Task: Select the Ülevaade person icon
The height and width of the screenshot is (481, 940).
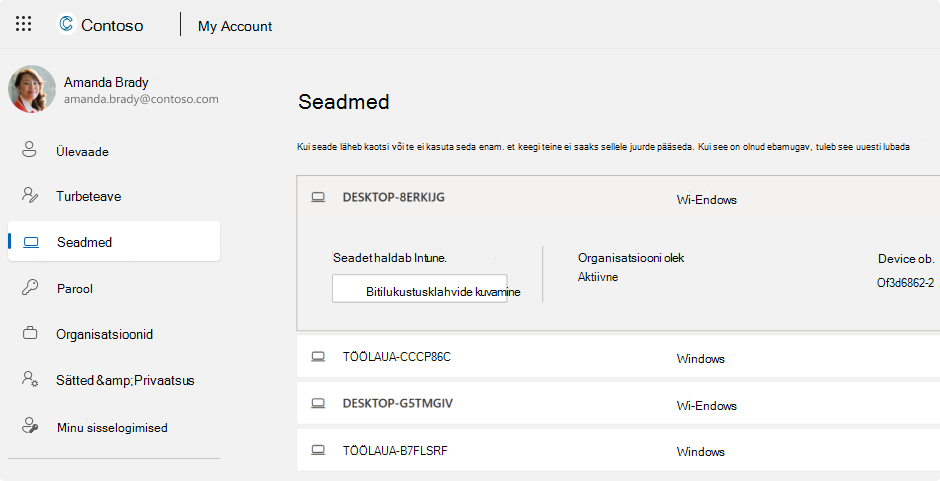Action: (x=29, y=149)
